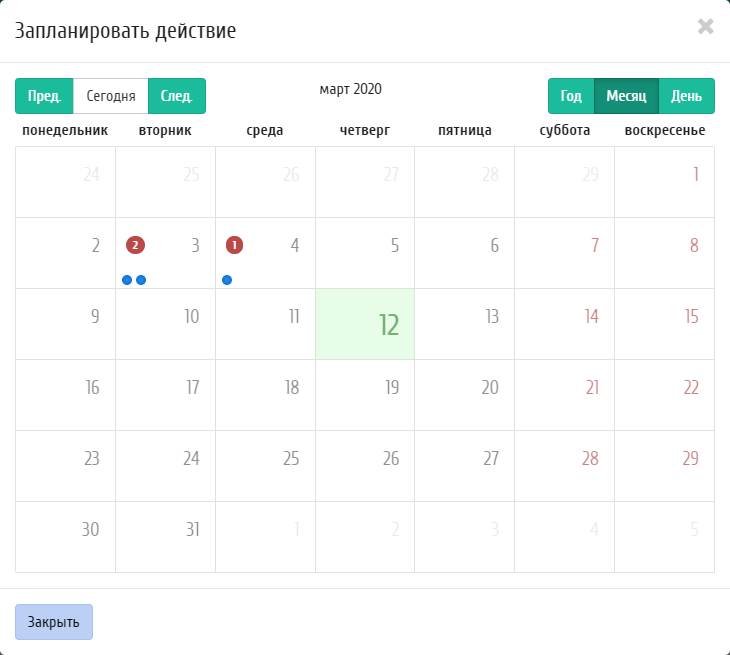Jump to today with Сегодня button
Viewport: 730px width, 655px height.
111,96
